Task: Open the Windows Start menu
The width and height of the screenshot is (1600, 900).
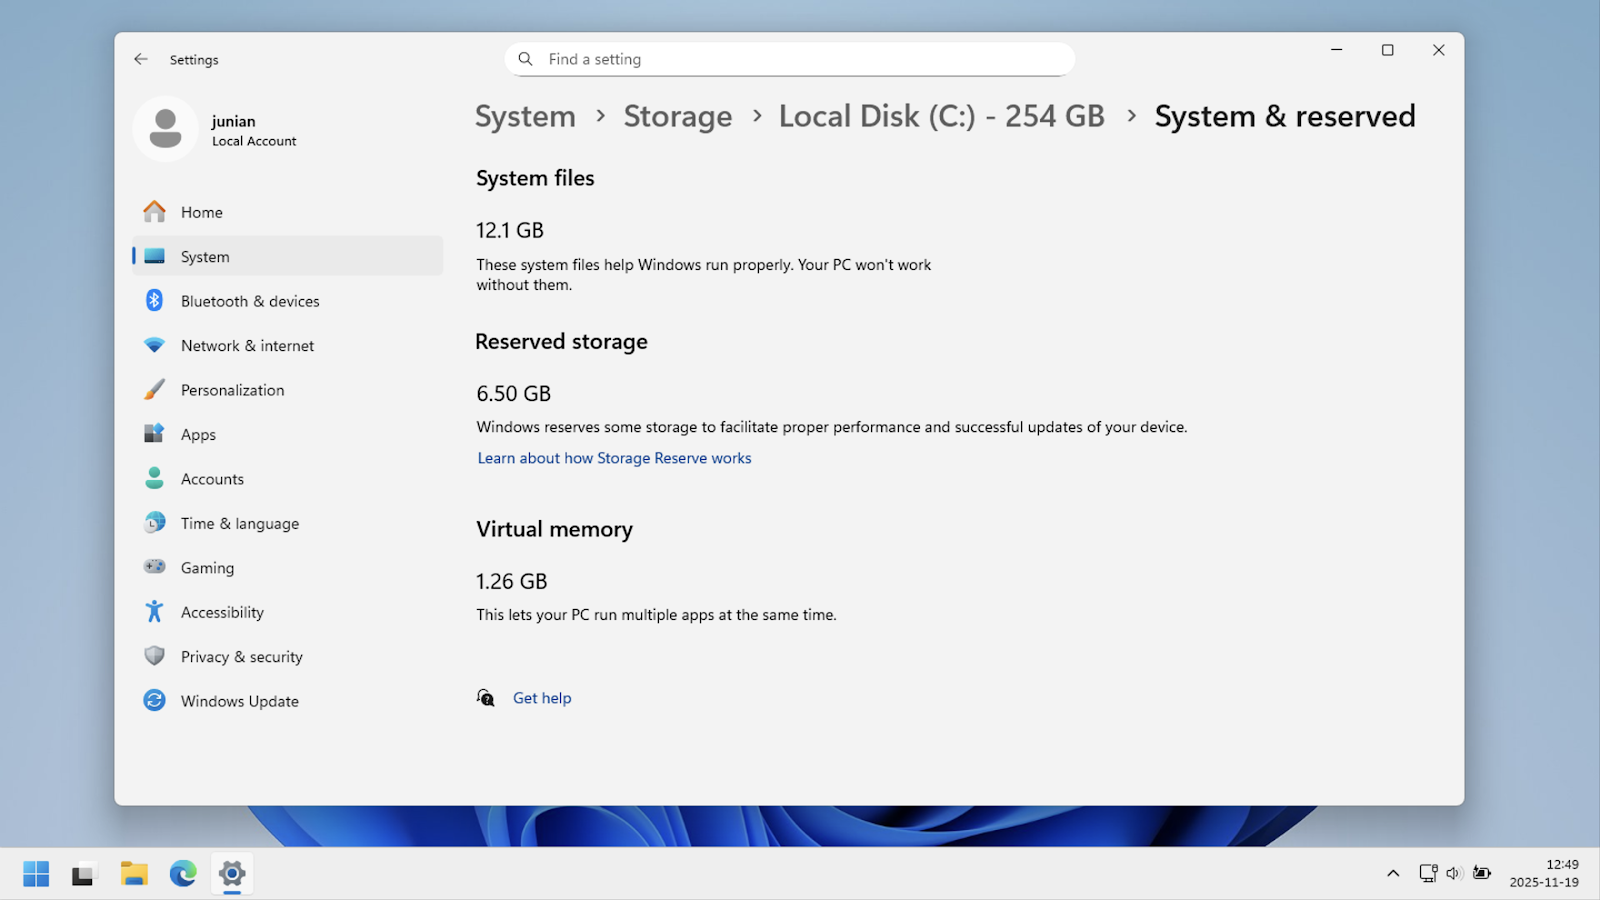Action: point(36,874)
